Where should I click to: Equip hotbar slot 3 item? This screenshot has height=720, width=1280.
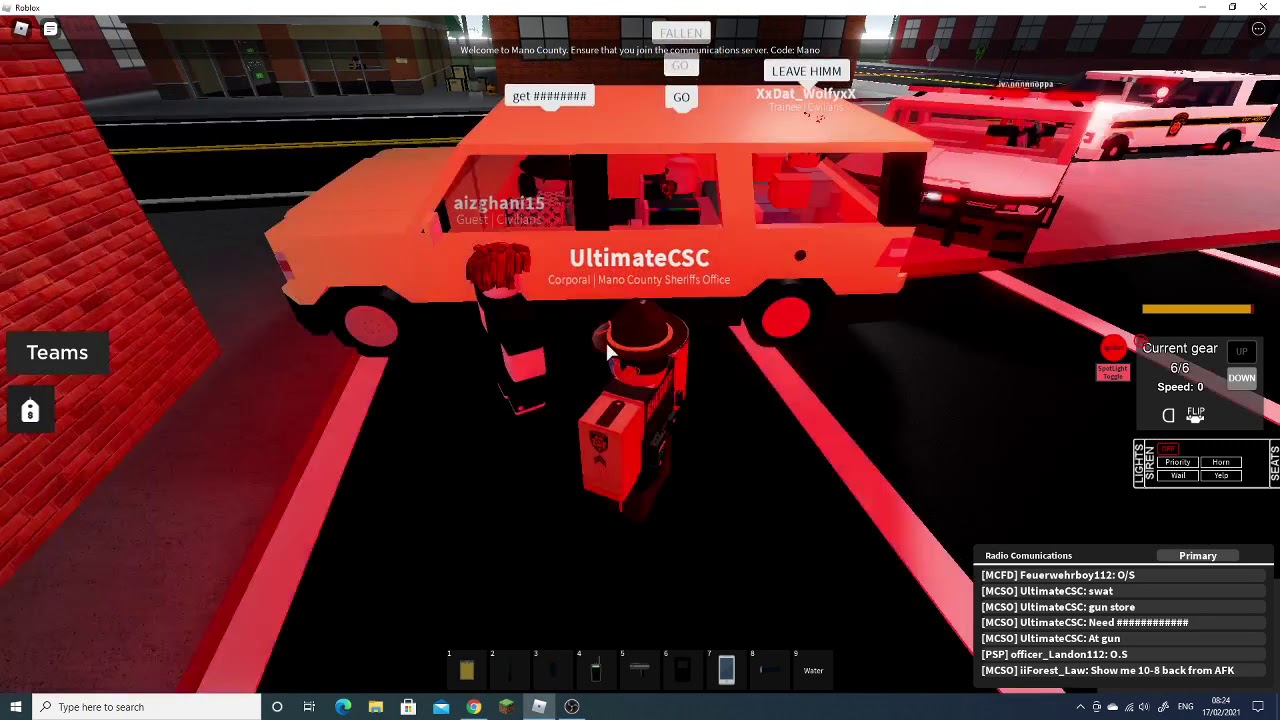click(553, 670)
